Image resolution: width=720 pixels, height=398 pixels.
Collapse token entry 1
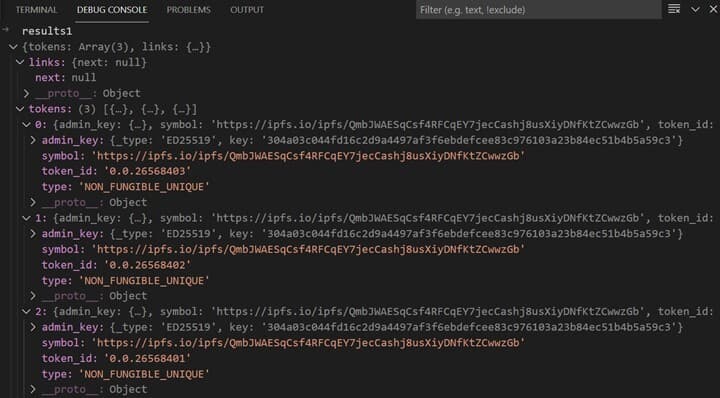(x=27, y=218)
